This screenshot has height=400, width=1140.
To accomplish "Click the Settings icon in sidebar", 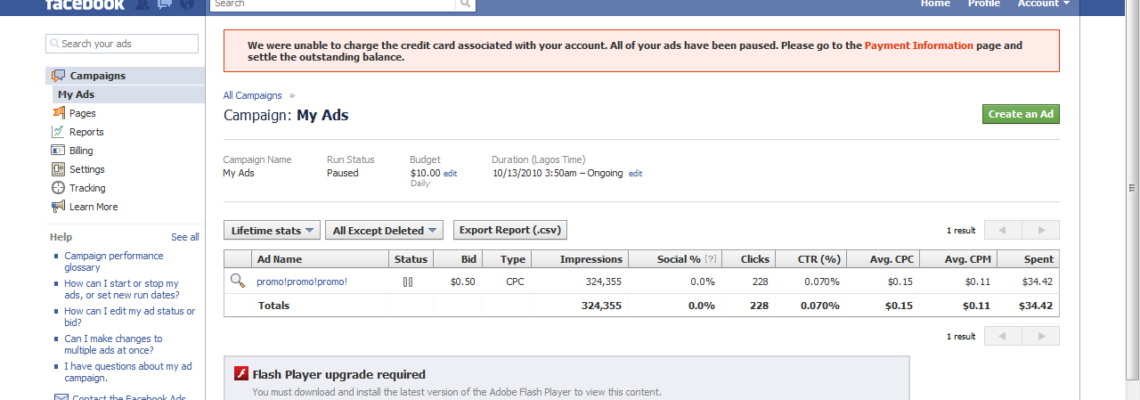I will (x=58, y=169).
